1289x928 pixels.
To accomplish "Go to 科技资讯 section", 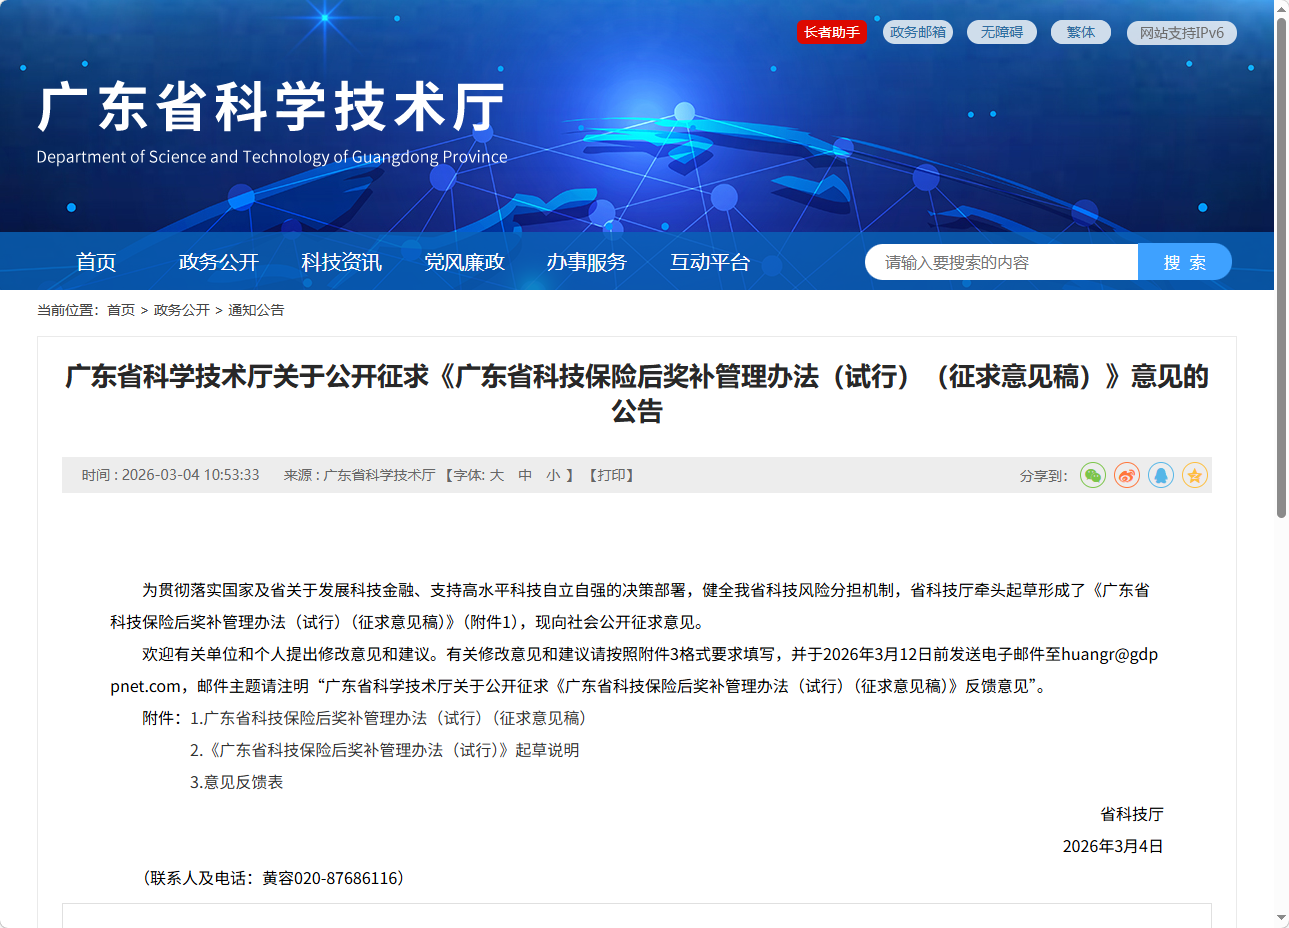I will 341,262.
